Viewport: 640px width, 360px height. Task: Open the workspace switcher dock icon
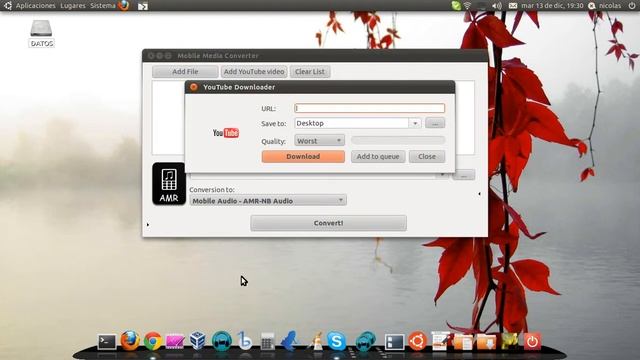394,342
